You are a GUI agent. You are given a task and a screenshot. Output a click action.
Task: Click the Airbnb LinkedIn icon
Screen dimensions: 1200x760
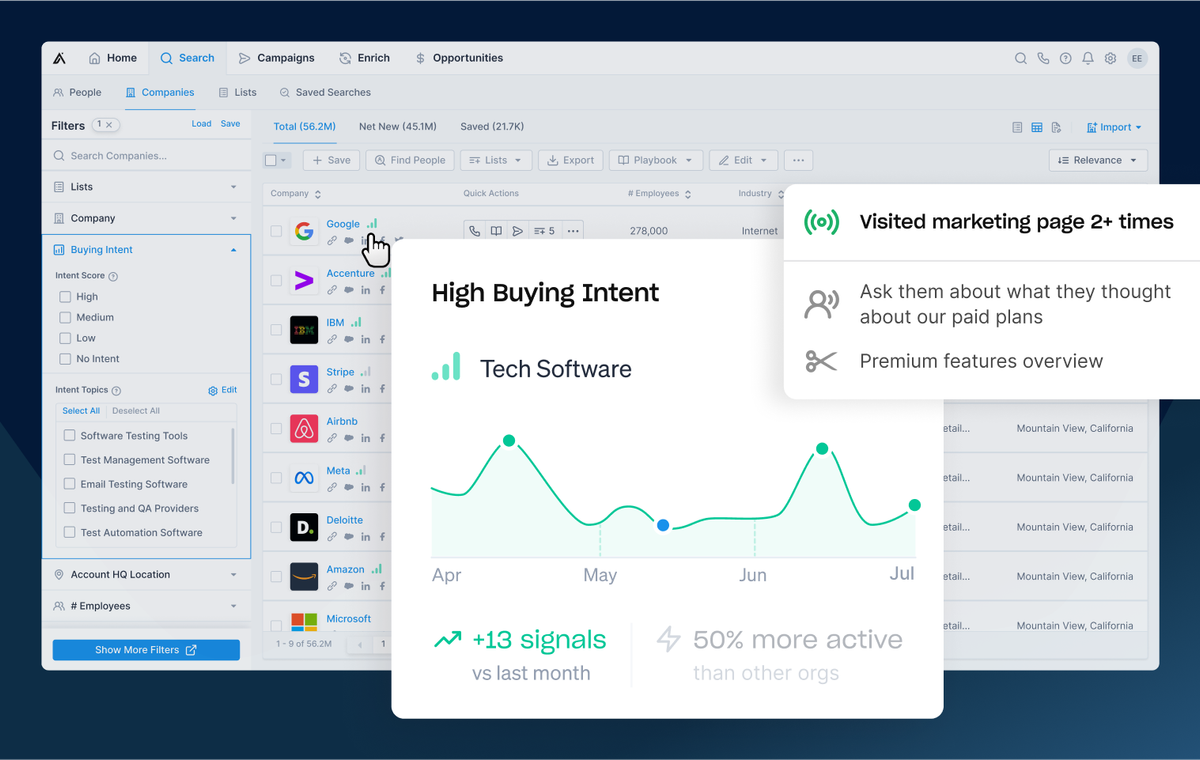coord(366,438)
